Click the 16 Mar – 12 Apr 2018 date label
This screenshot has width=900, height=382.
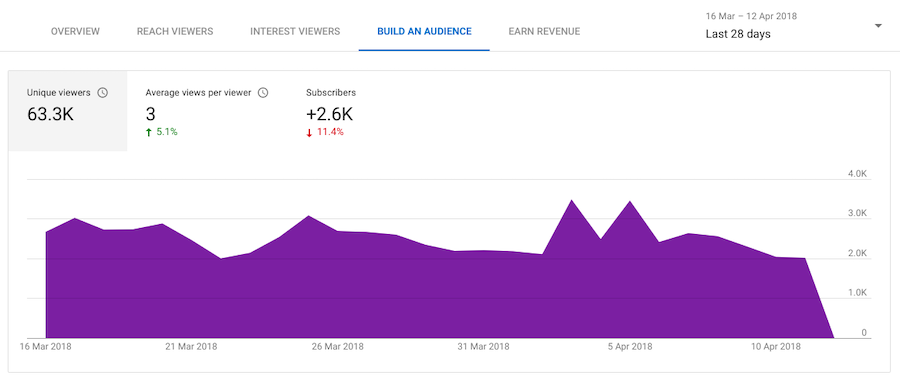click(x=751, y=16)
